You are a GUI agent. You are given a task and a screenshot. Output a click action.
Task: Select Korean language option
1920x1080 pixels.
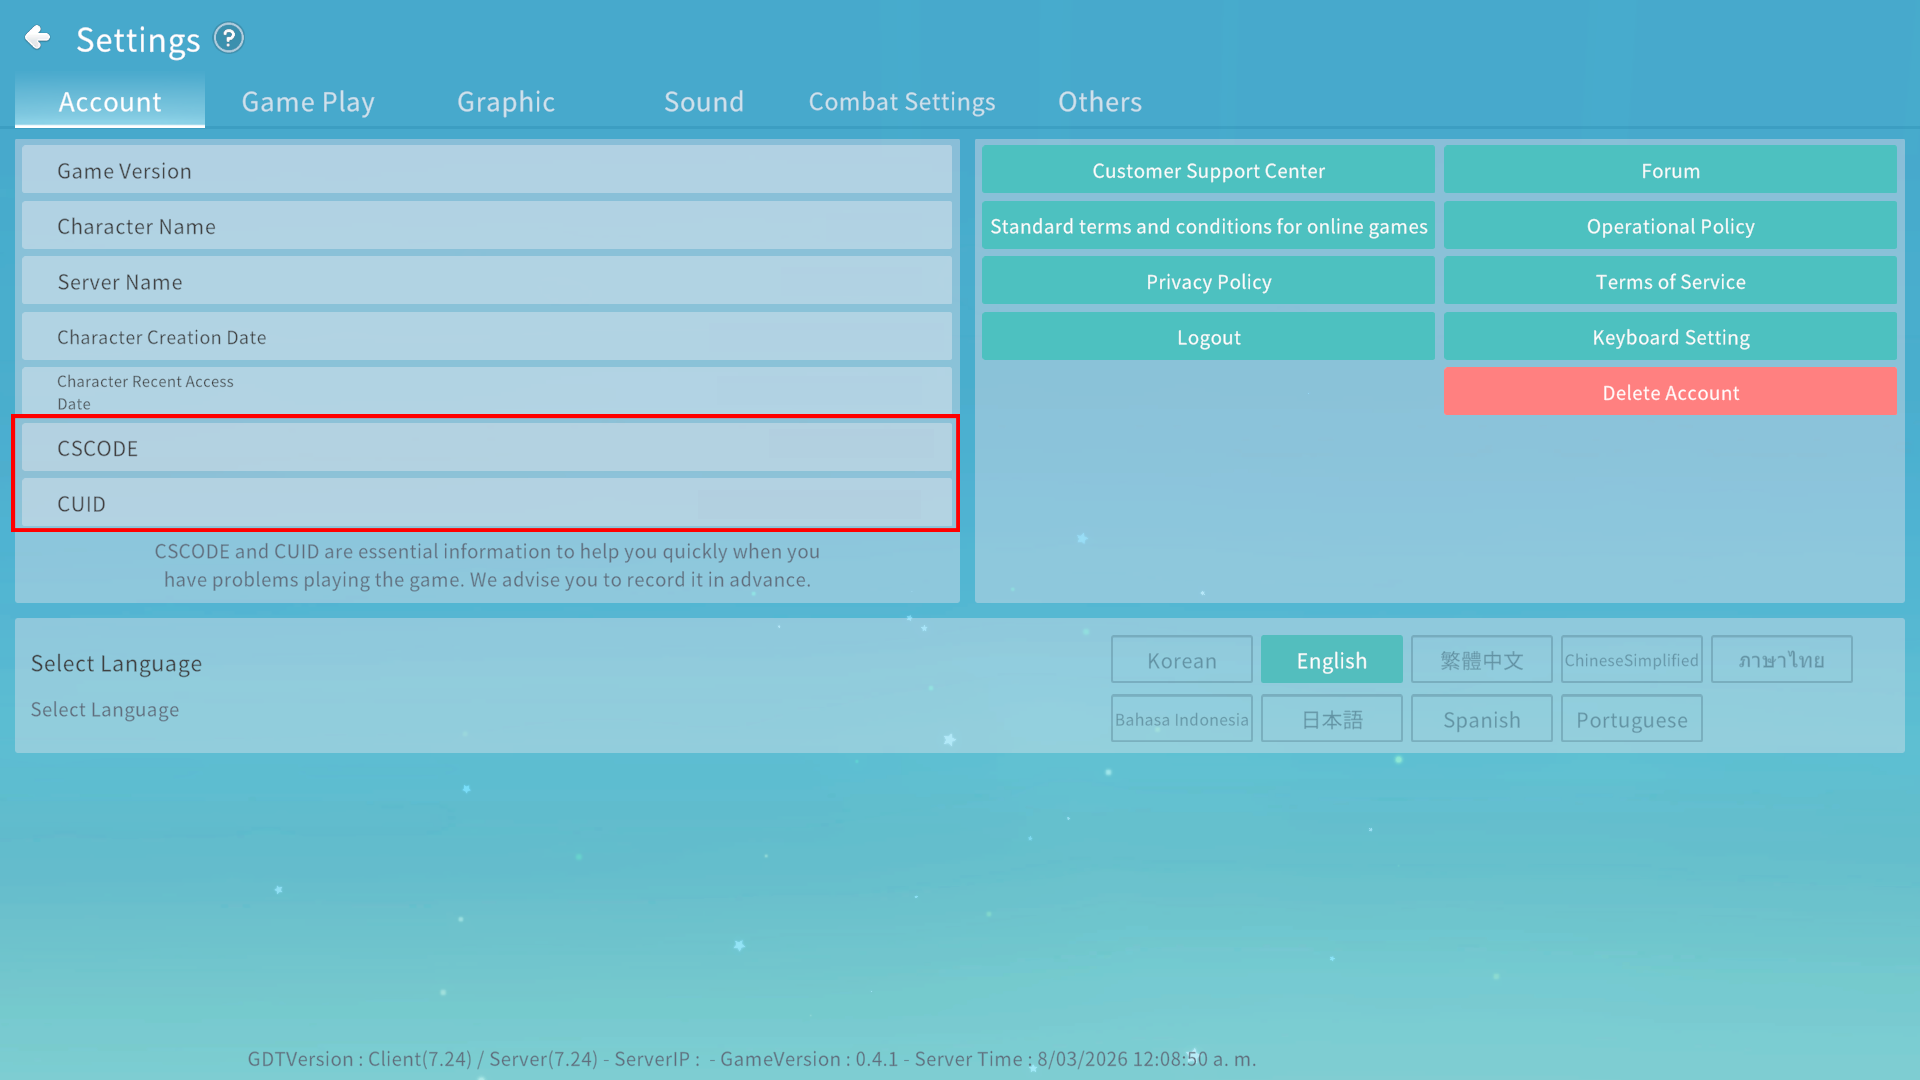[x=1181, y=660]
